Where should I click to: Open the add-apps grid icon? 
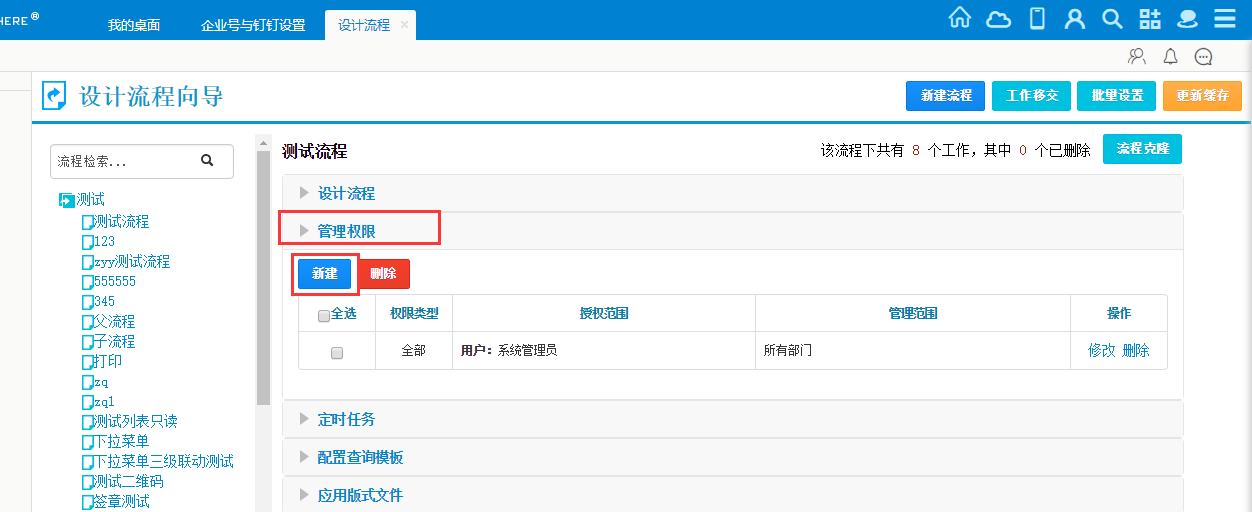[1150, 19]
